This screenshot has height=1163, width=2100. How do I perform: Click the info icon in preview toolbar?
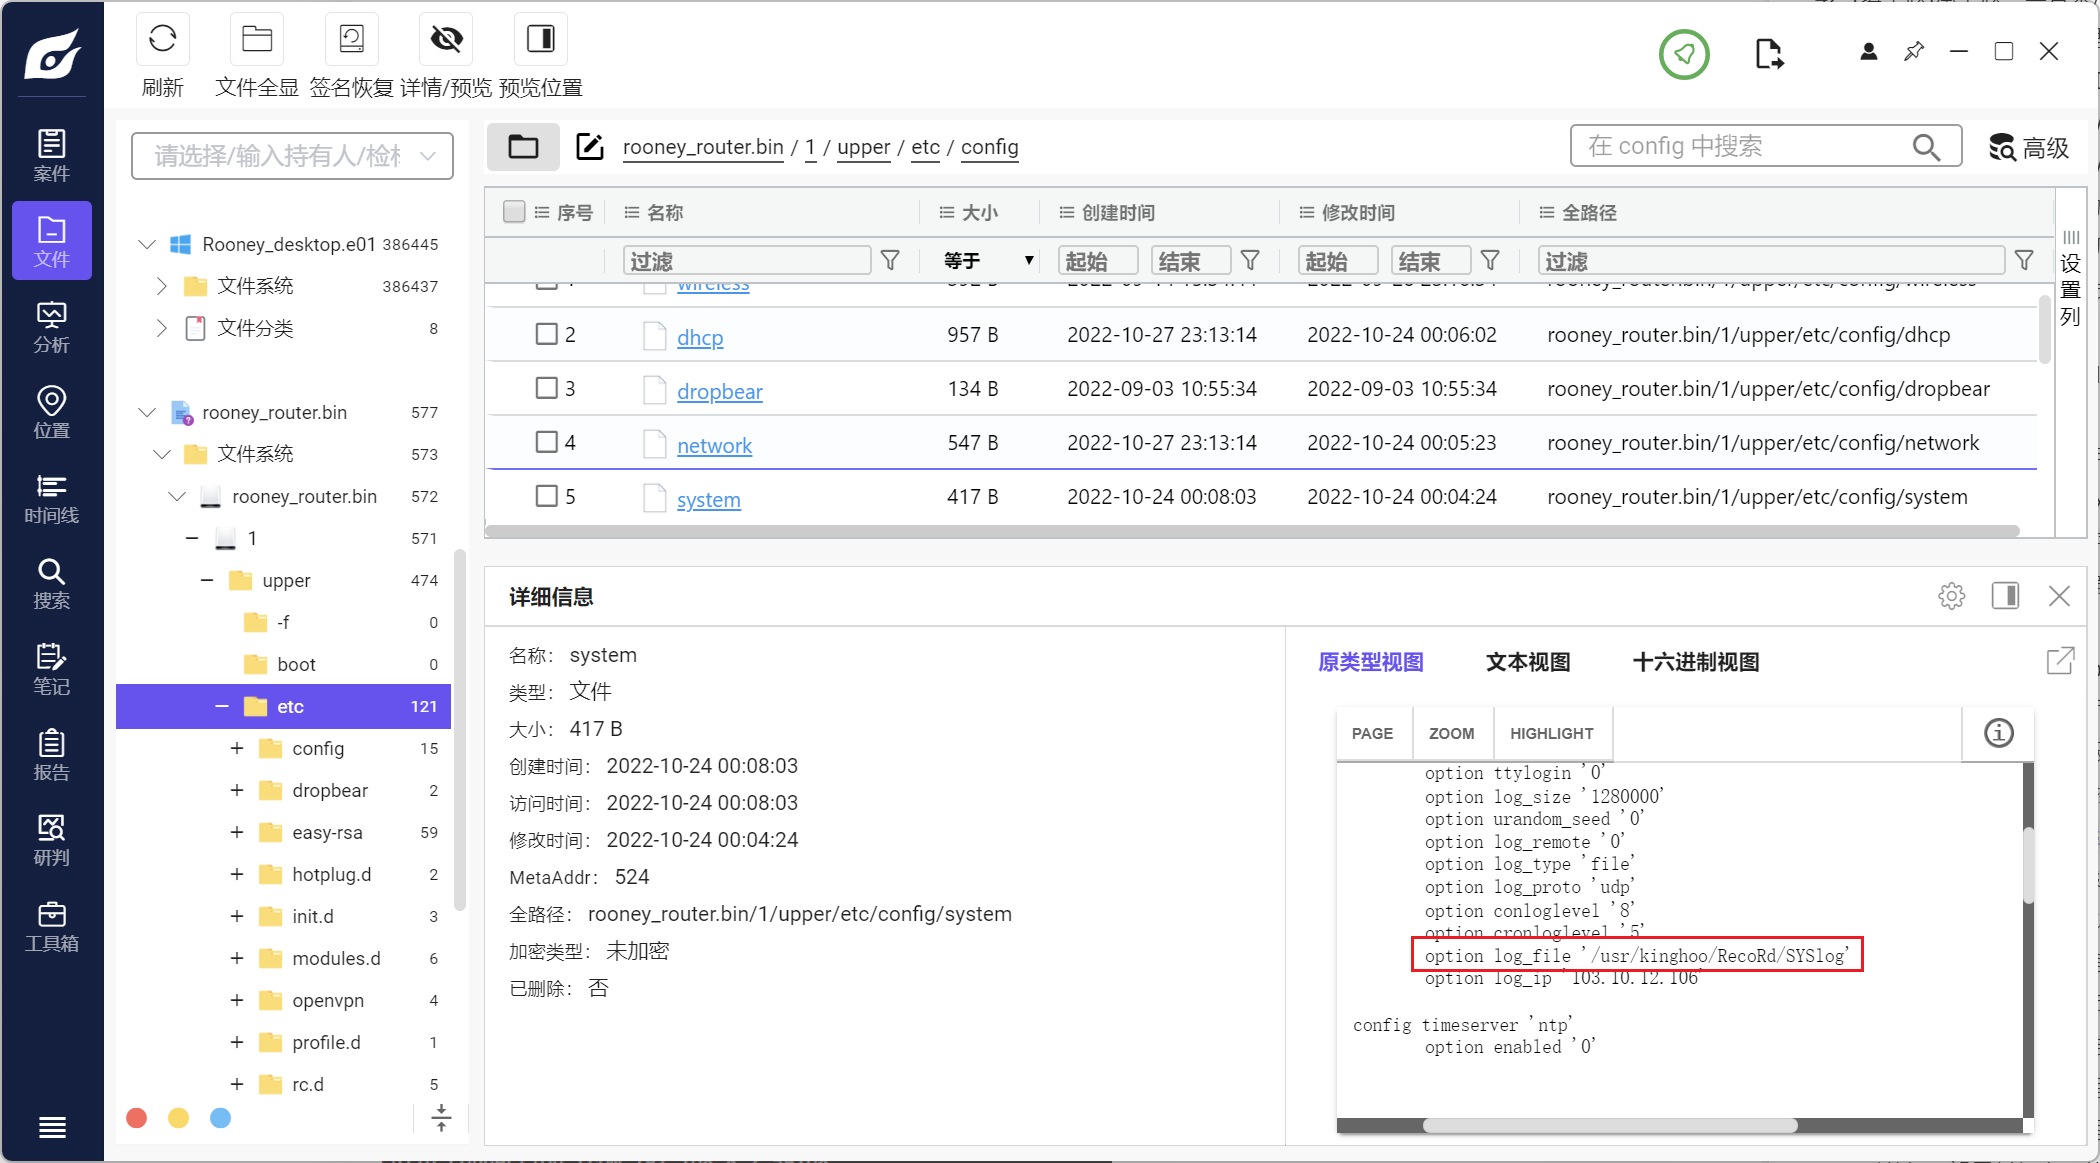click(x=1998, y=733)
